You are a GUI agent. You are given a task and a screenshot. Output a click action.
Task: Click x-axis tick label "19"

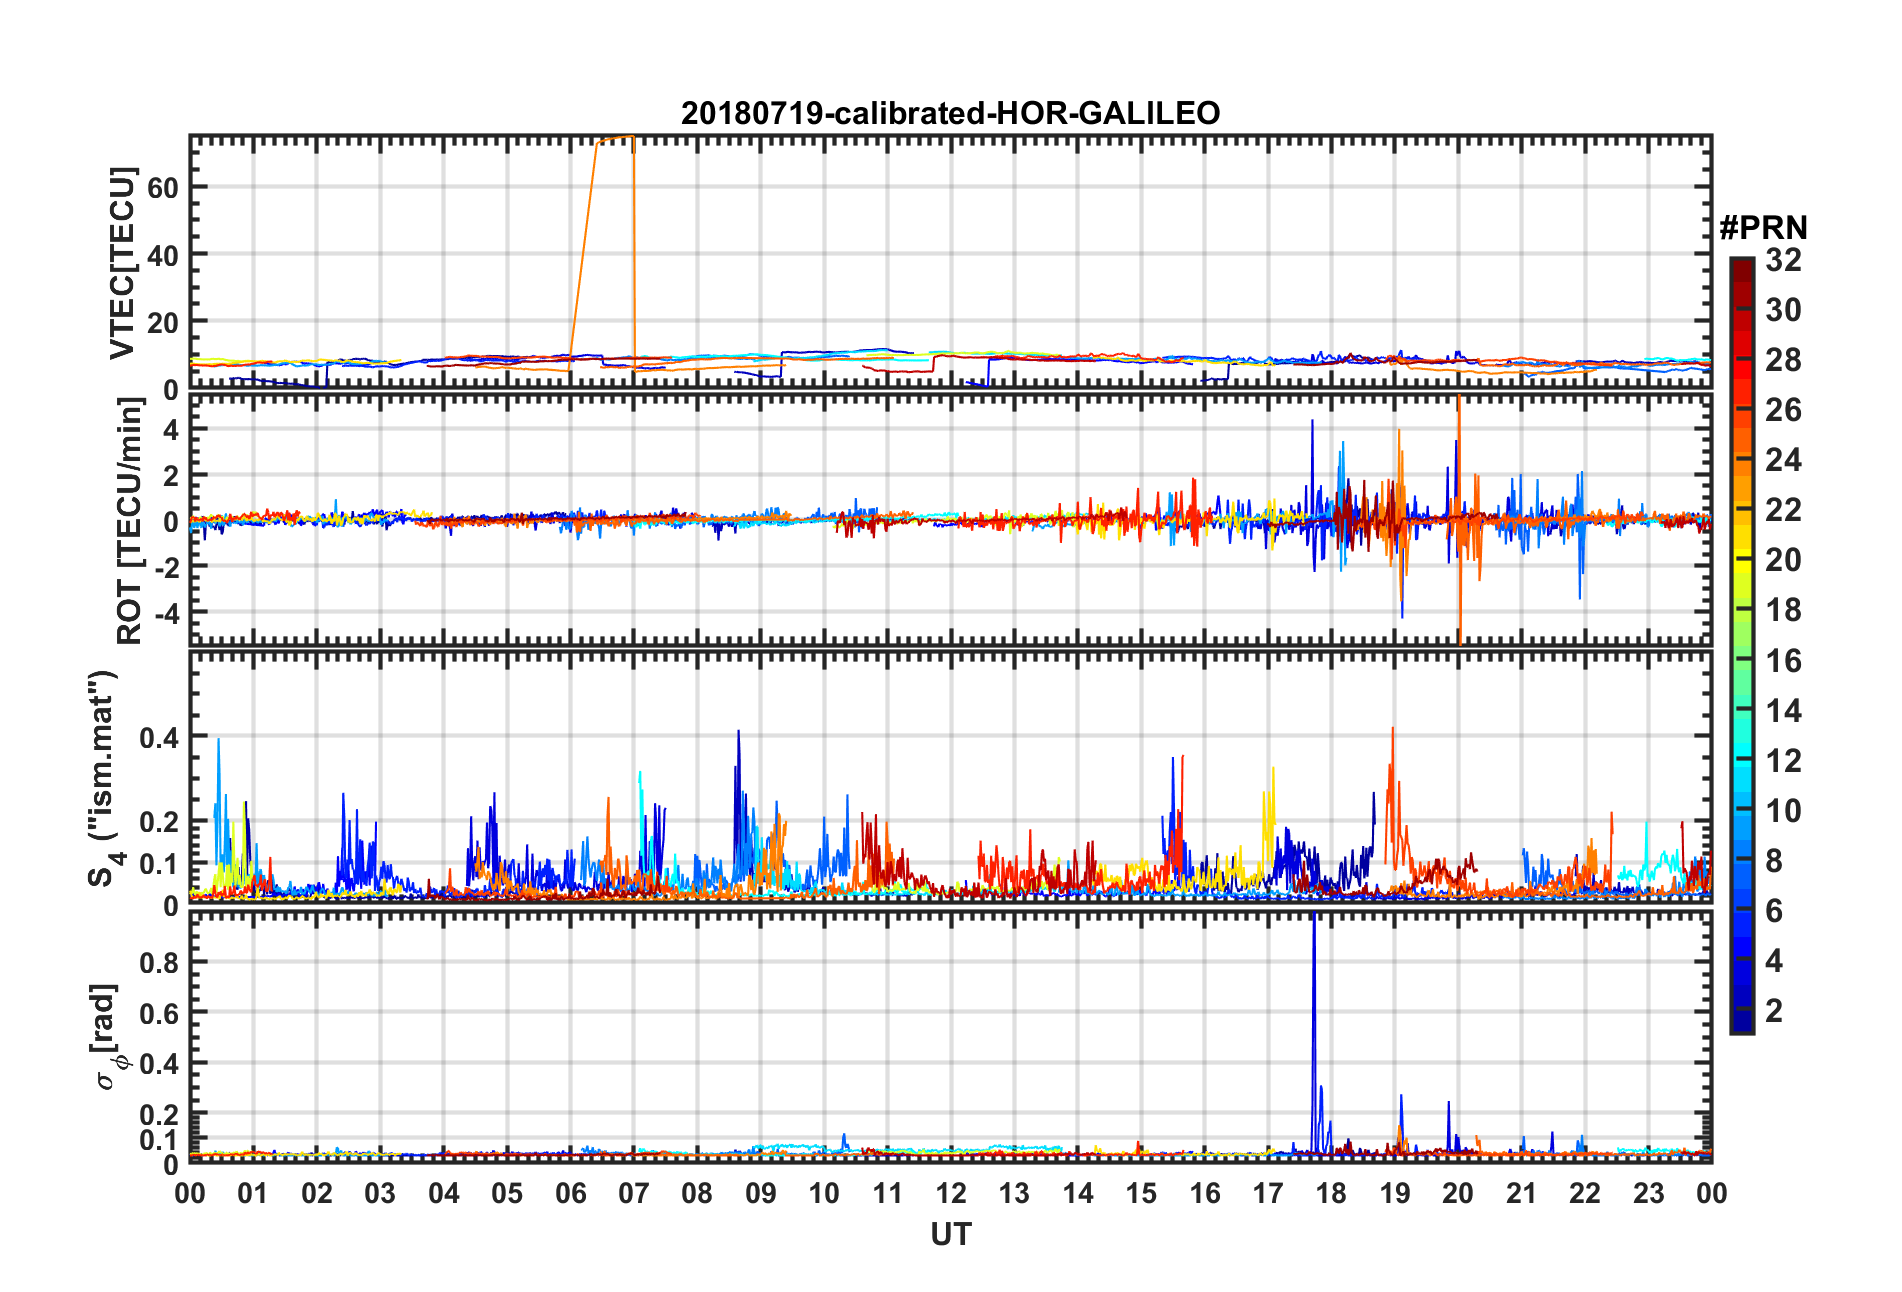[1395, 1193]
